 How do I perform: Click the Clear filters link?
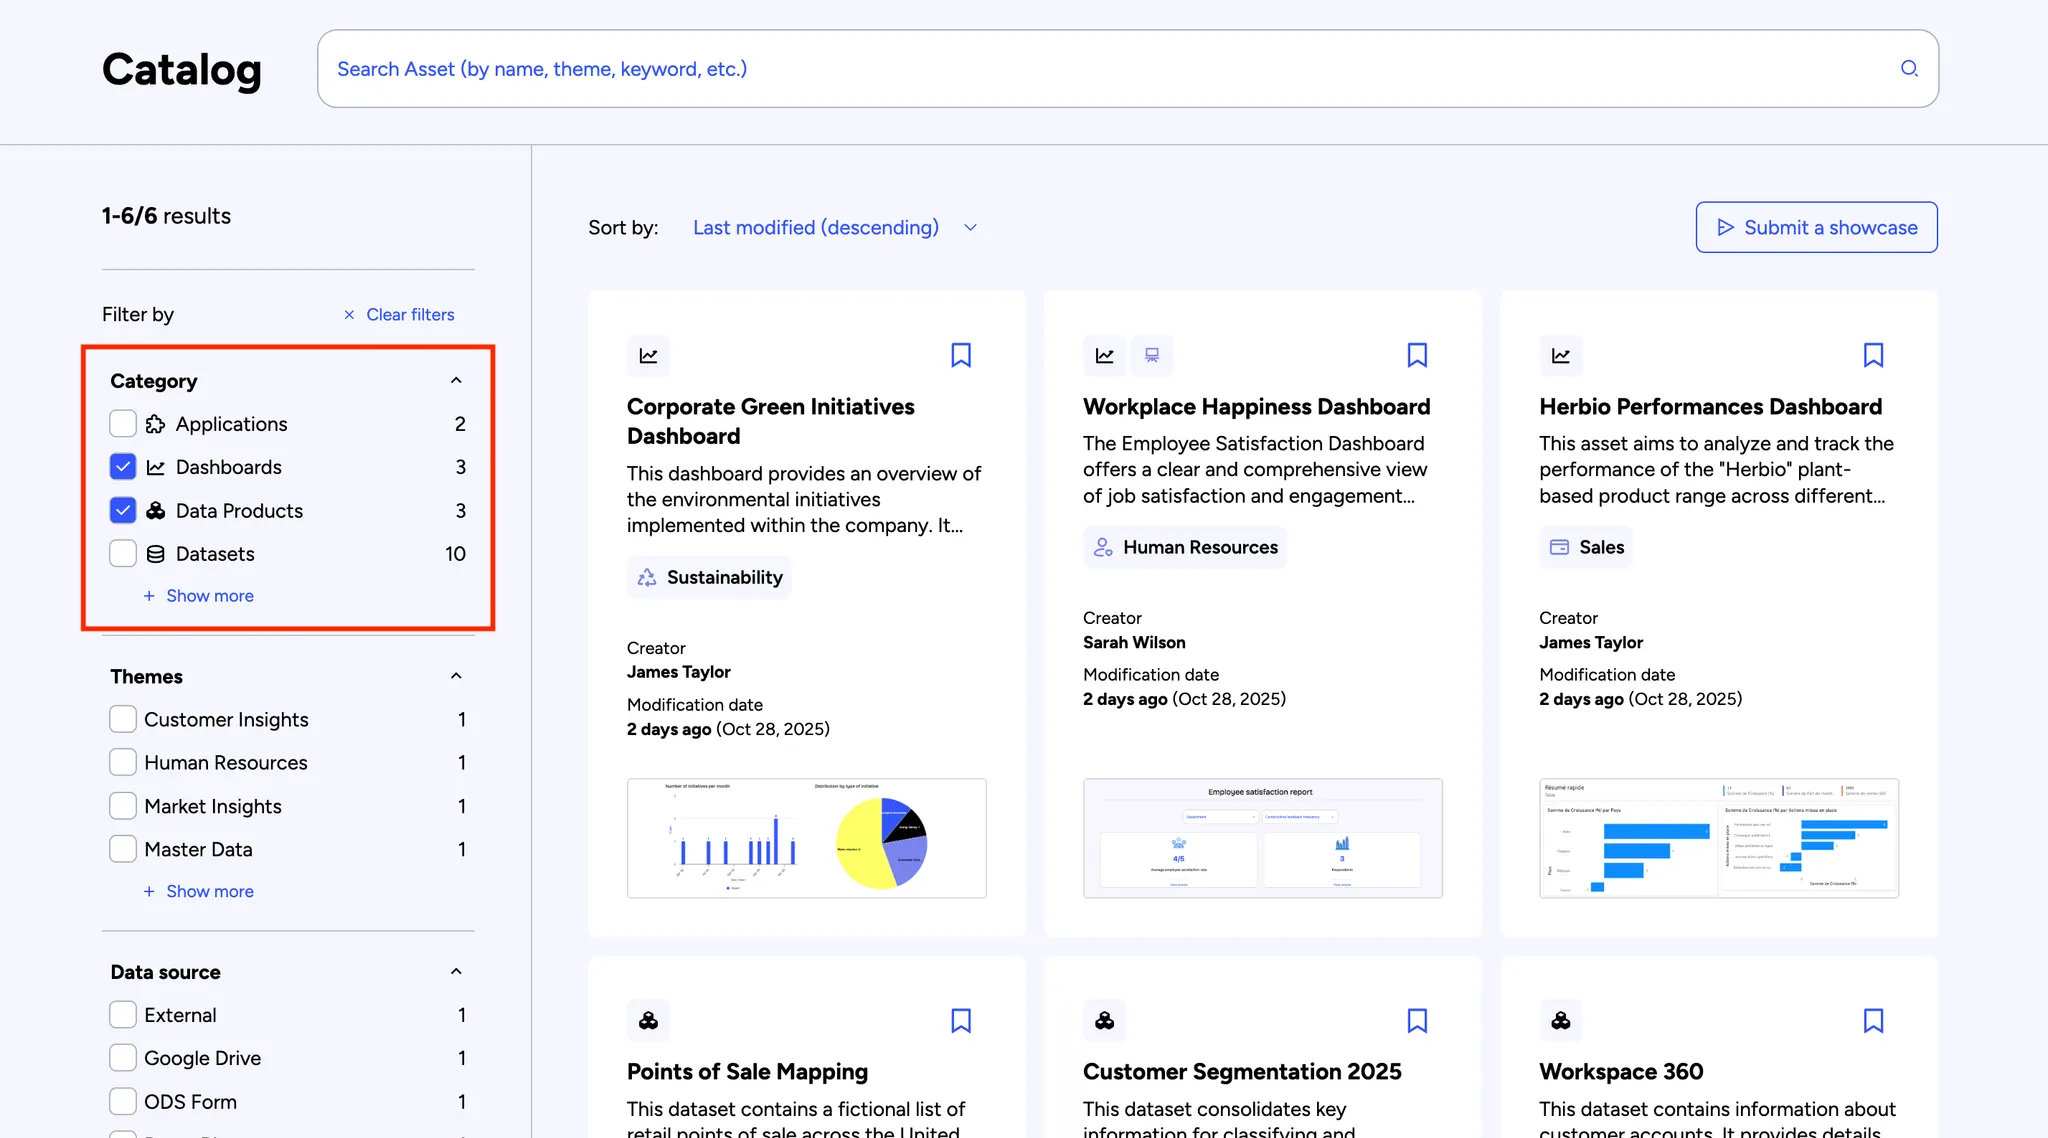pyautogui.click(x=399, y=315)
